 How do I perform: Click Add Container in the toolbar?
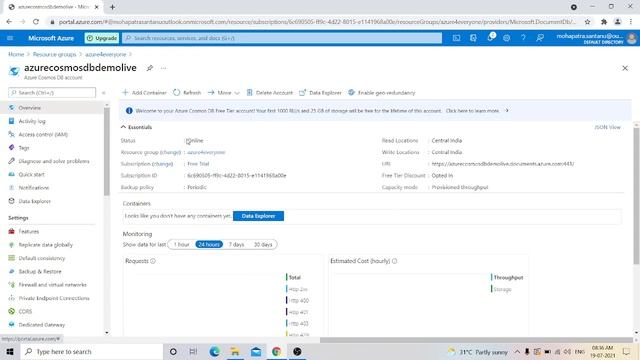click(144, 93)
